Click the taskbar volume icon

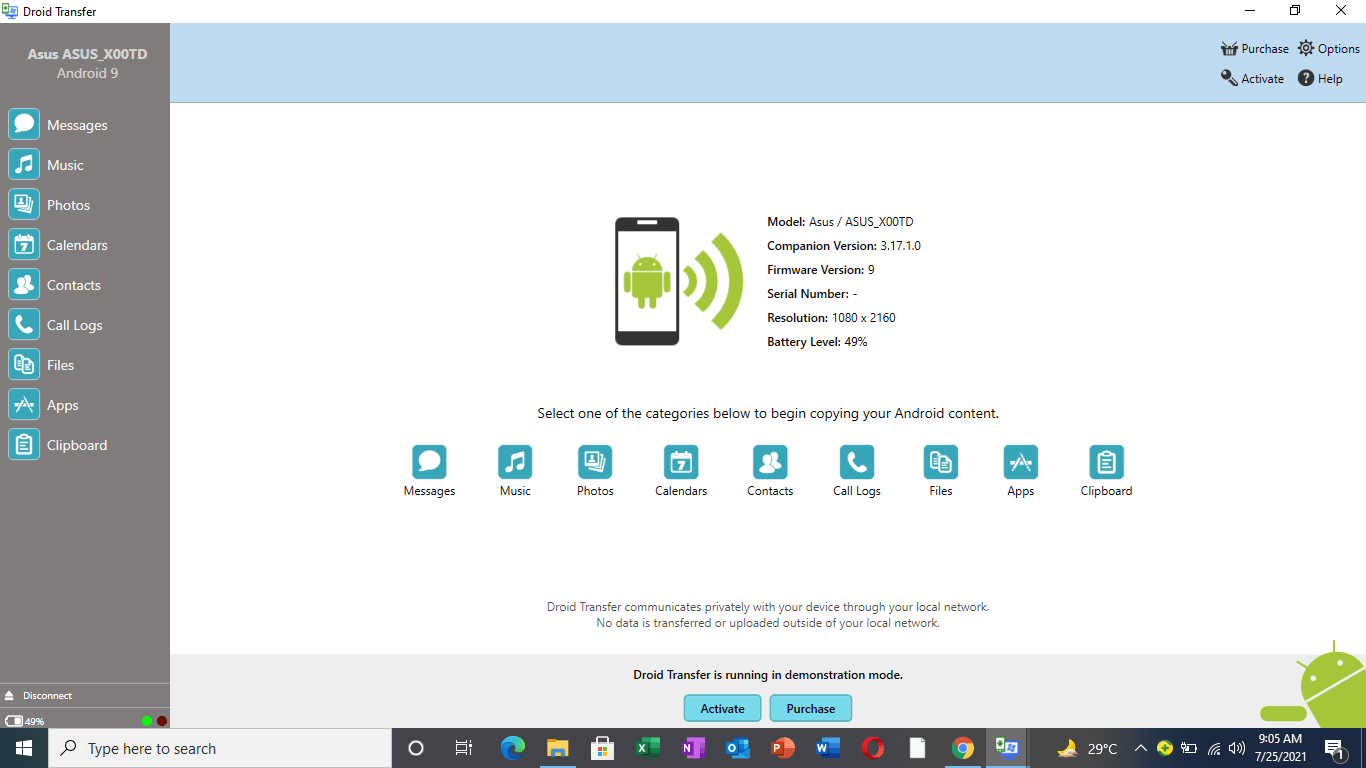coord(1237,748)
